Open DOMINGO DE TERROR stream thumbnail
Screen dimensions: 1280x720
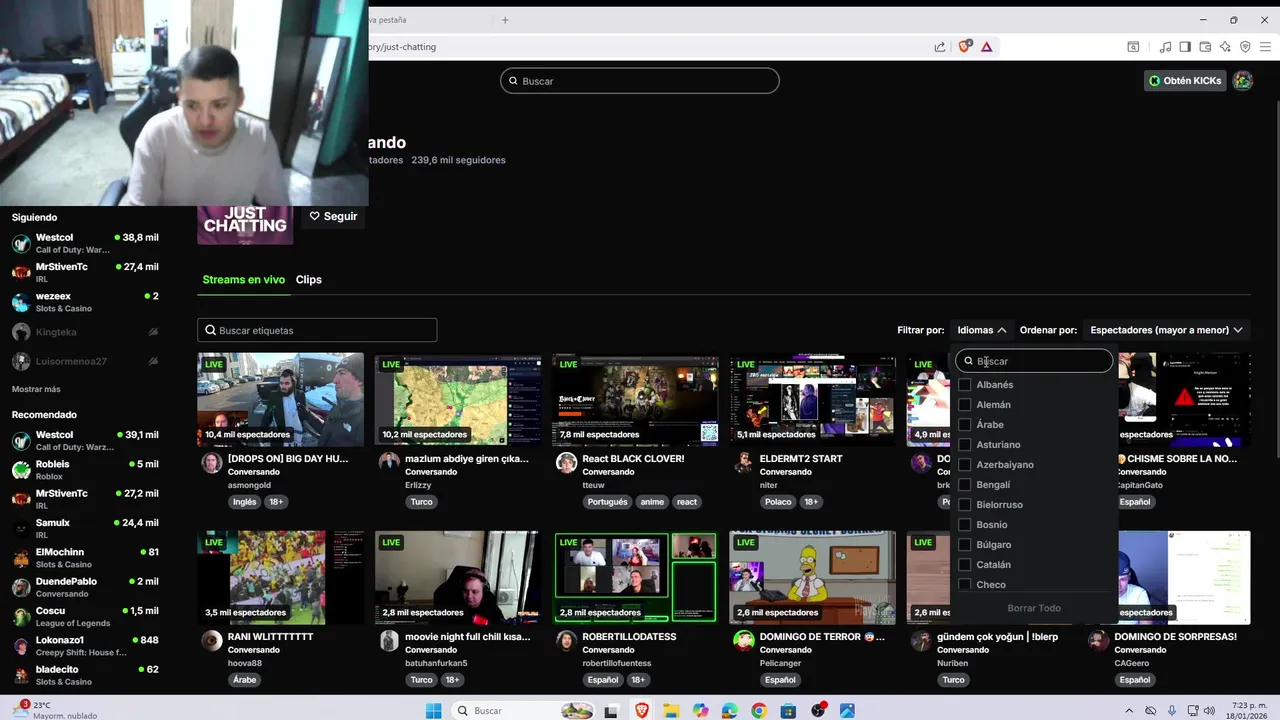tap(813, 577)
